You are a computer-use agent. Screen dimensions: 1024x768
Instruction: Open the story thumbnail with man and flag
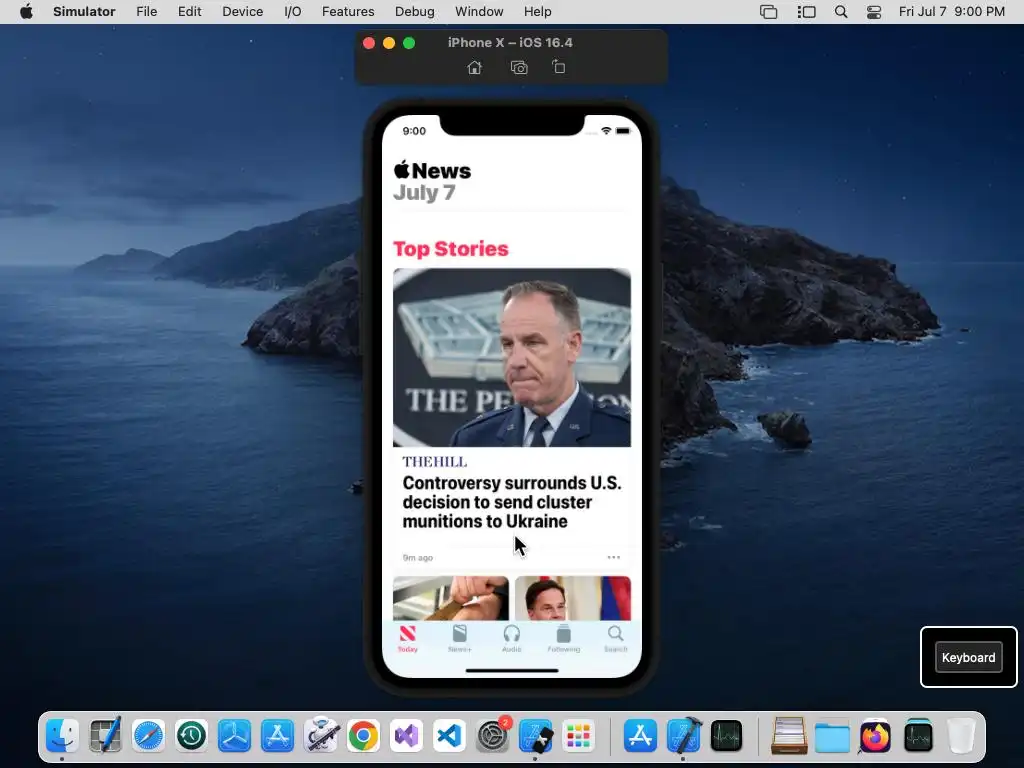[x=573, y=598]
